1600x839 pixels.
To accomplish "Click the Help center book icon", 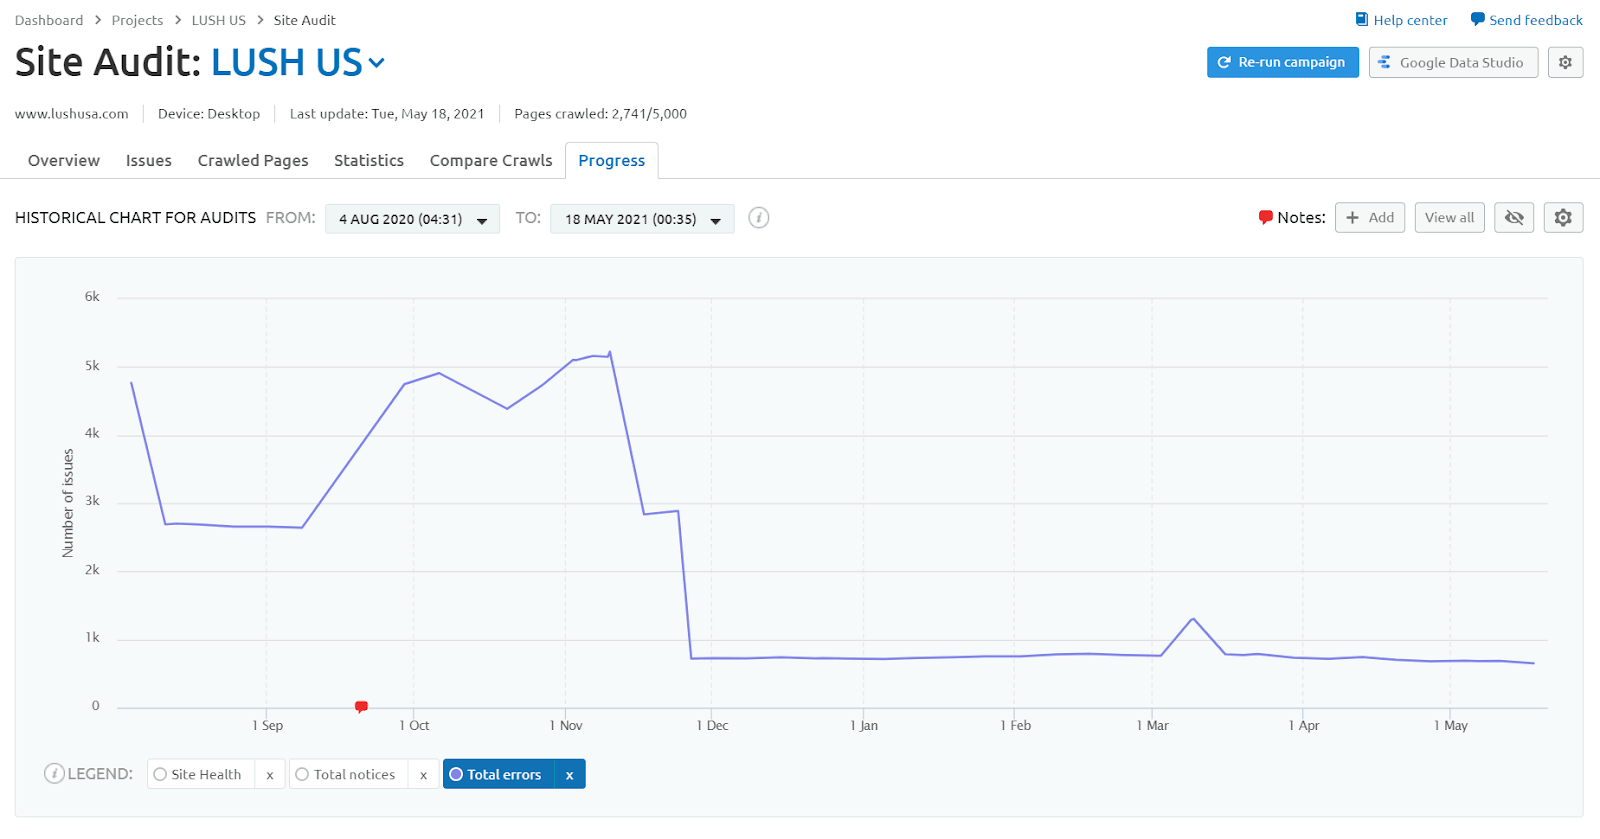I will click(1361, 19).
